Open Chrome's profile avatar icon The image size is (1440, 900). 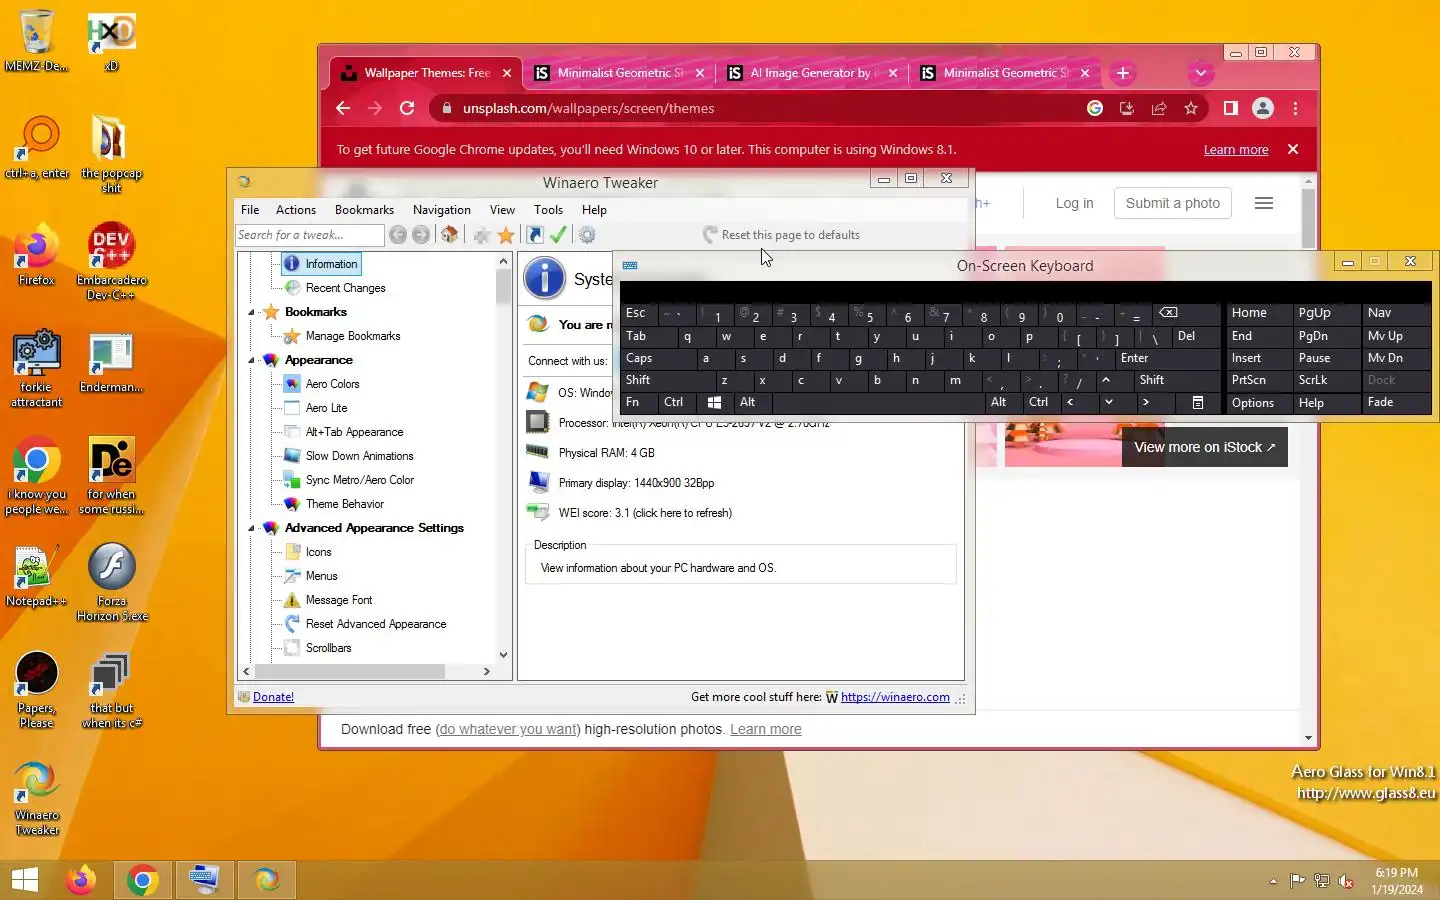[1263, 108]
